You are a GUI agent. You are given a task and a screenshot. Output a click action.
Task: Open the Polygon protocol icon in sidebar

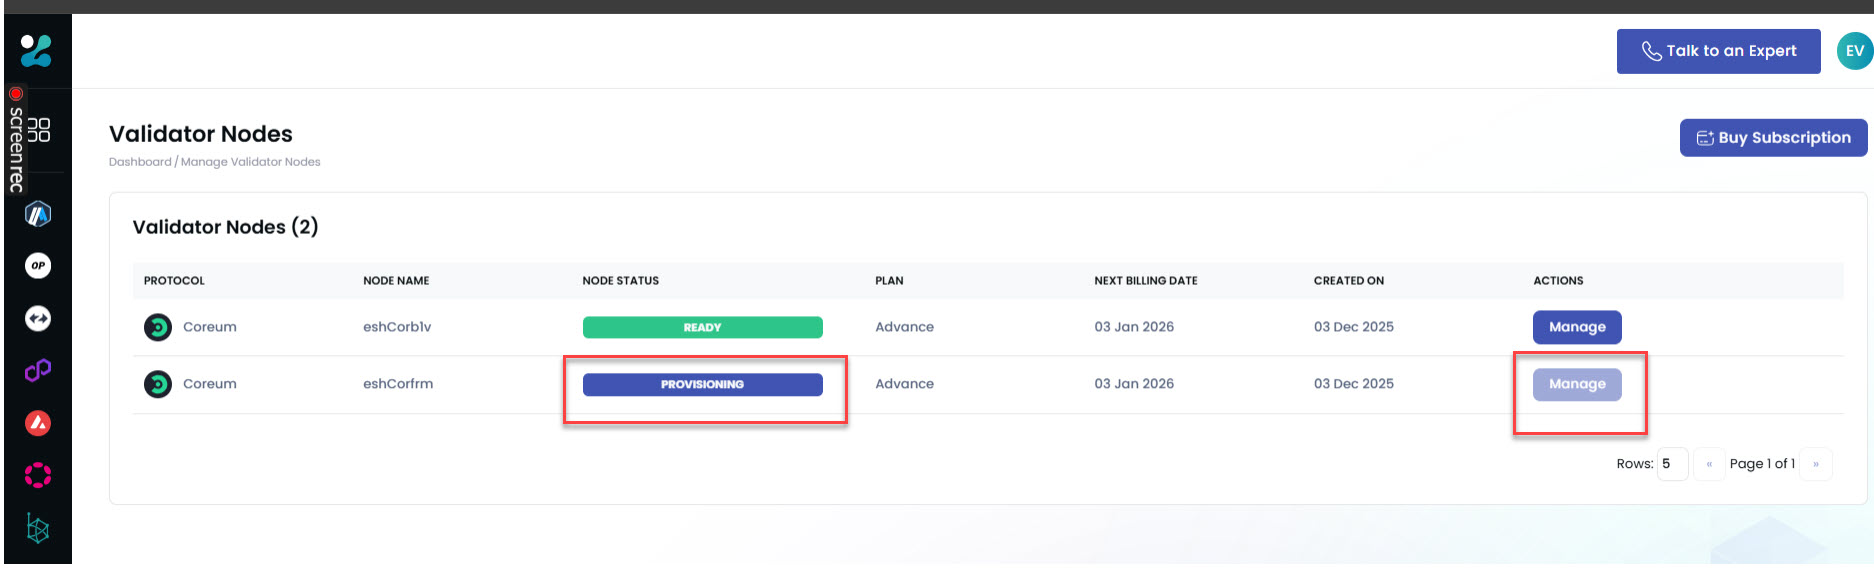(38, 371)
